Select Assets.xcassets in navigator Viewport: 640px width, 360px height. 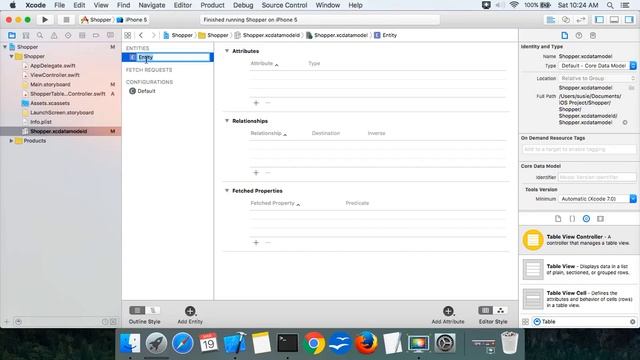[x=50, y=103]
